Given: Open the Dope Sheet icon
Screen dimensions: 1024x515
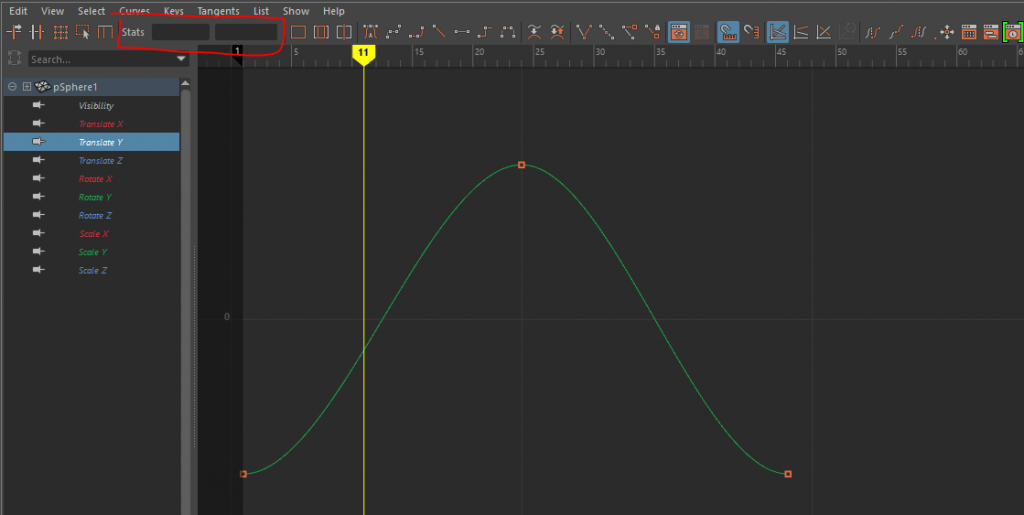Looking at the screenshot, I should pos(968,32).
